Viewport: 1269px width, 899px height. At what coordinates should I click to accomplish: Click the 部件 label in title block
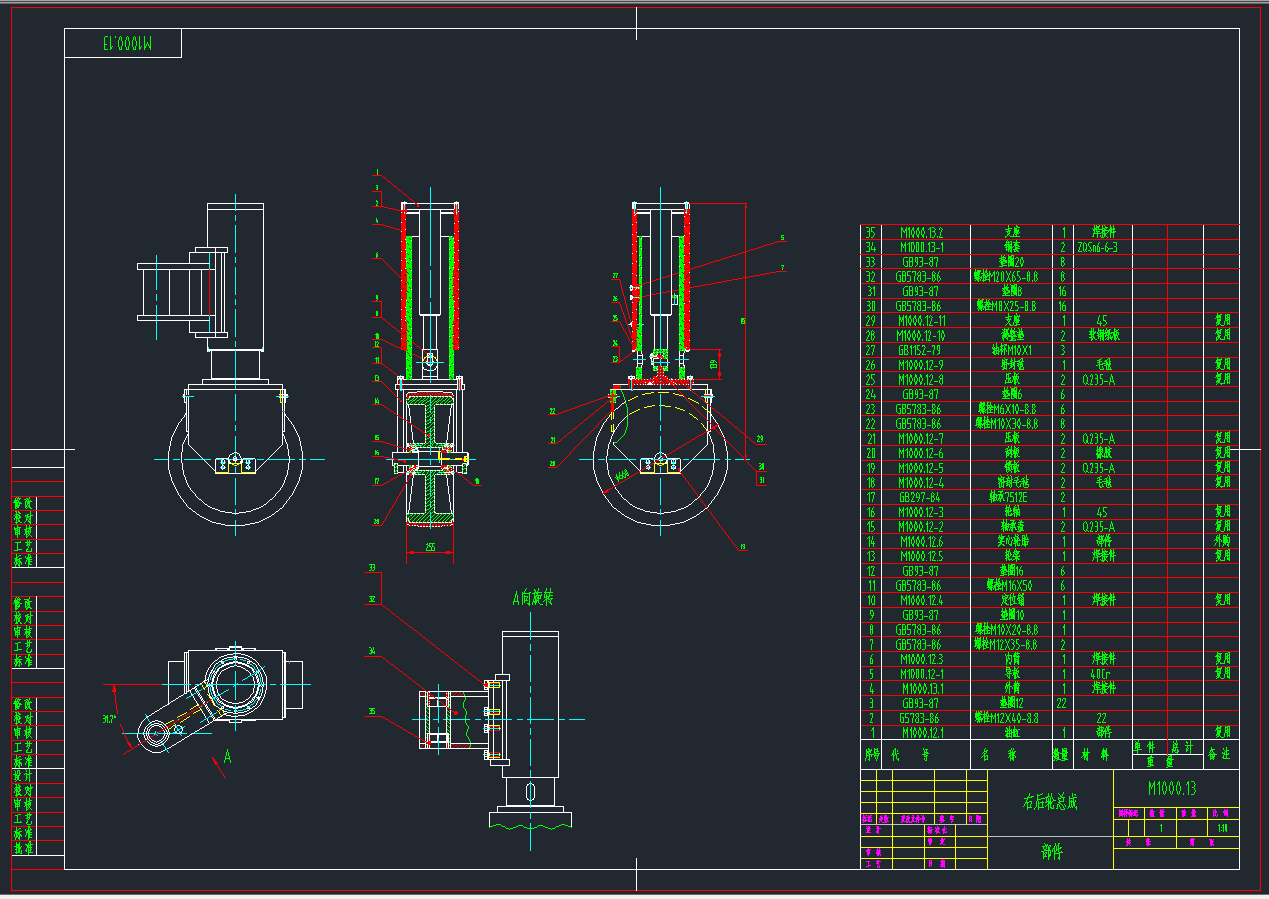coord(1051,852)
